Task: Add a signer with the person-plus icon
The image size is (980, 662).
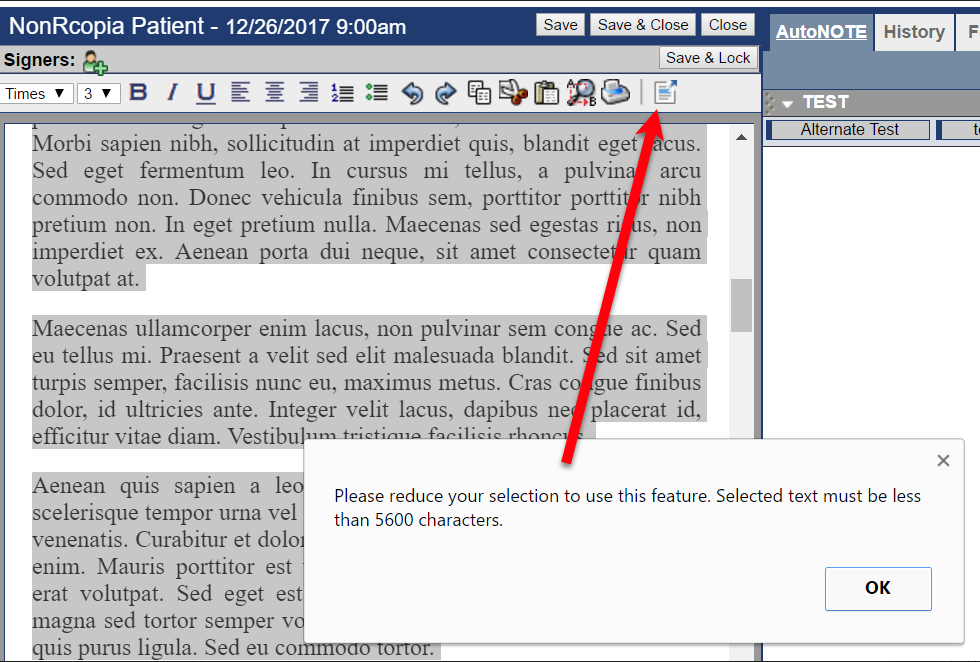Action: coord(95,62)
